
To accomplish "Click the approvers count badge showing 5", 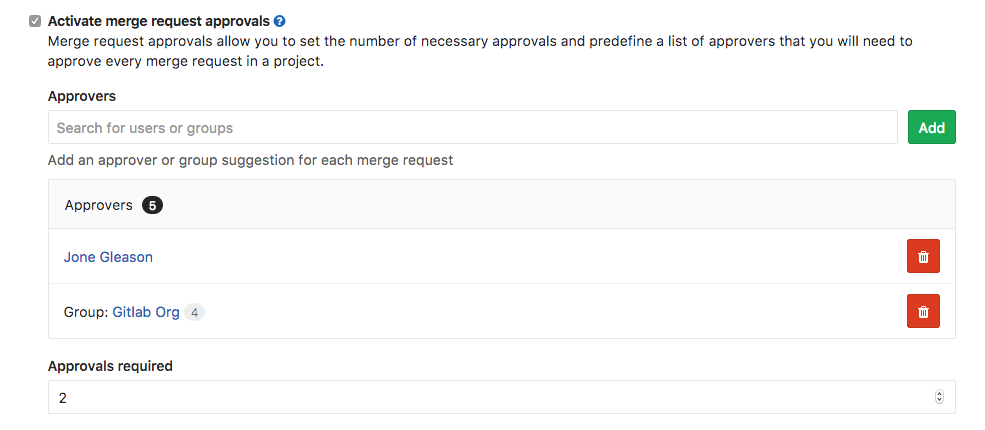I will (x=152, y=205).
